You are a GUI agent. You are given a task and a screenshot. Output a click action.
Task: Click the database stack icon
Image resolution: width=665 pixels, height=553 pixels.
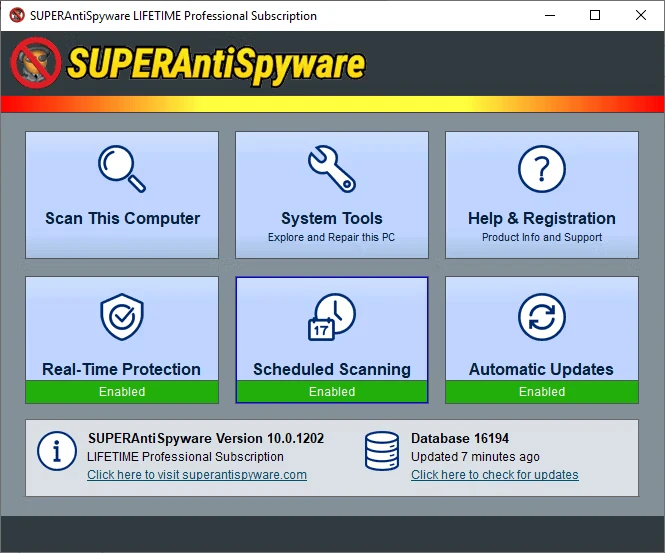click(381, 451)
